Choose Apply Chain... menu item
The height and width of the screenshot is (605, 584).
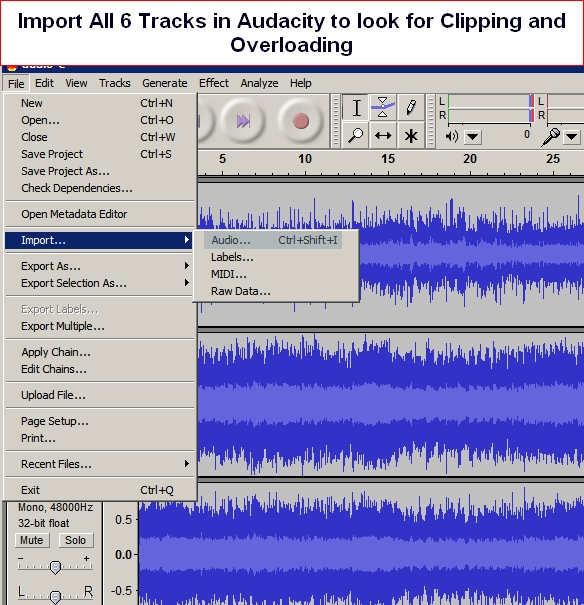[x=99, y=352]
